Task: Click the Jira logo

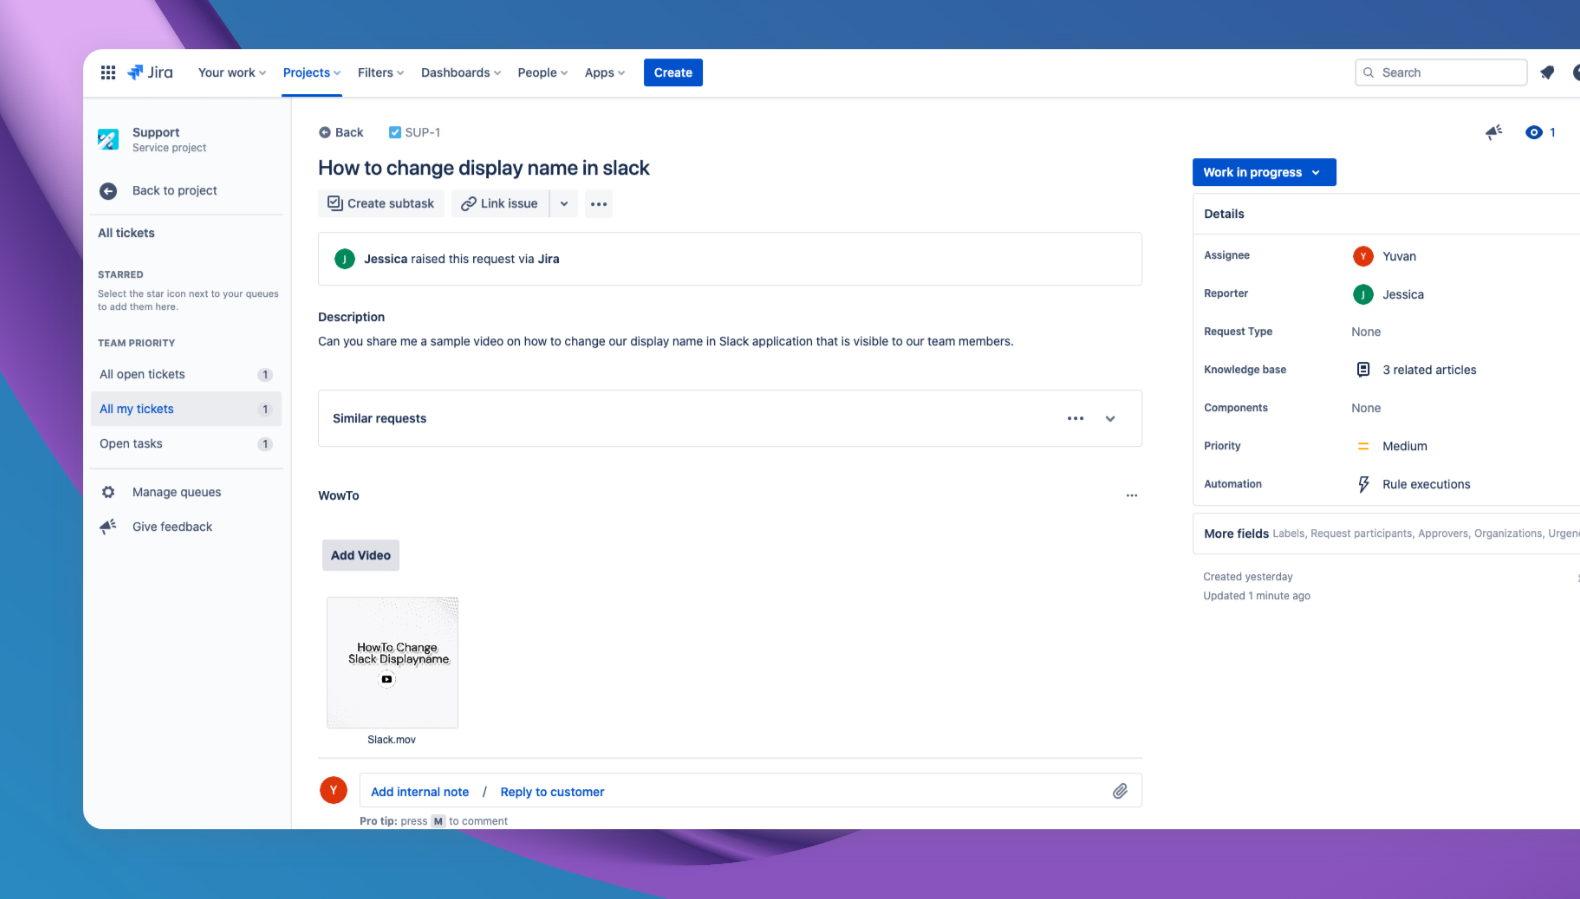Action: pyautogui.click(x=150, y=73)
